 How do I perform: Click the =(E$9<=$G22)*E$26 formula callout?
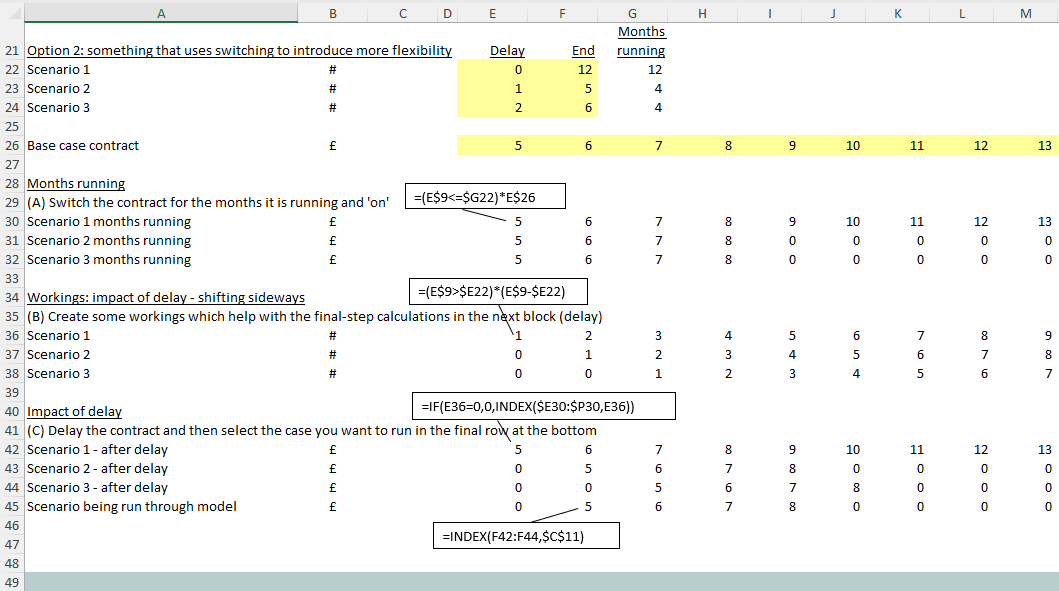[x=486, y=196]
